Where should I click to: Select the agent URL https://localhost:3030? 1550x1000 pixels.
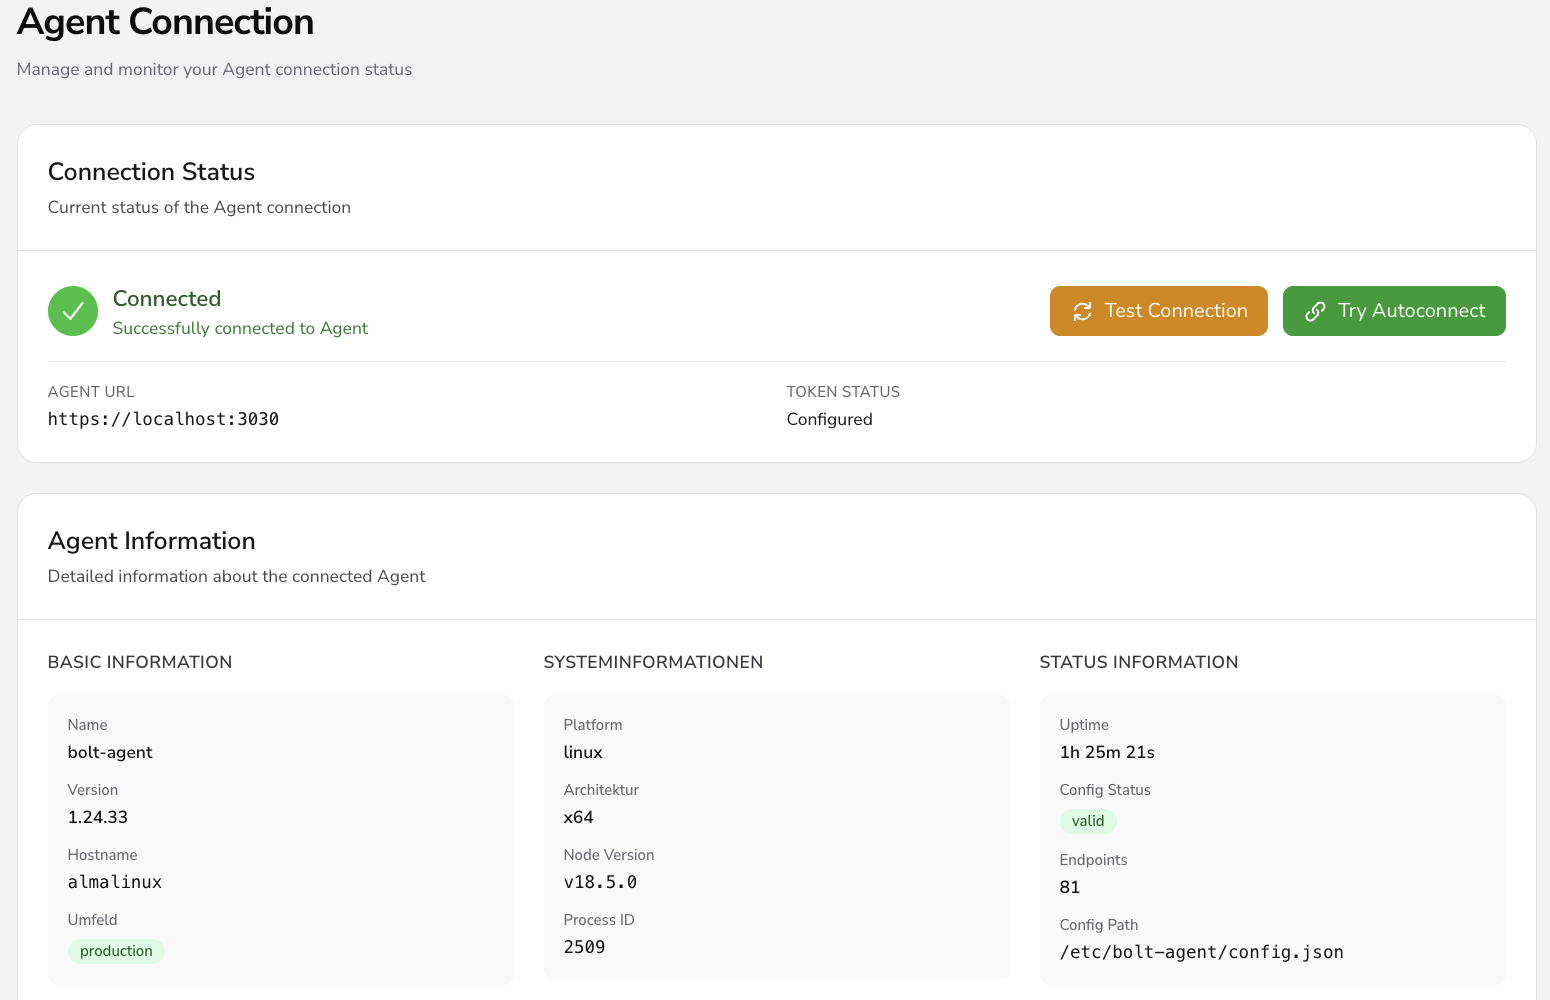163,419
